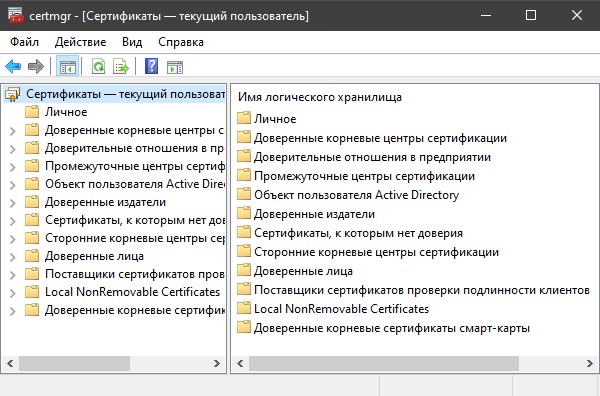Select Доверенные корневые сертификаты смарт-карты in list
Image resolution: width=600 pixels, height=396 pixels.
tap(391, 328)
